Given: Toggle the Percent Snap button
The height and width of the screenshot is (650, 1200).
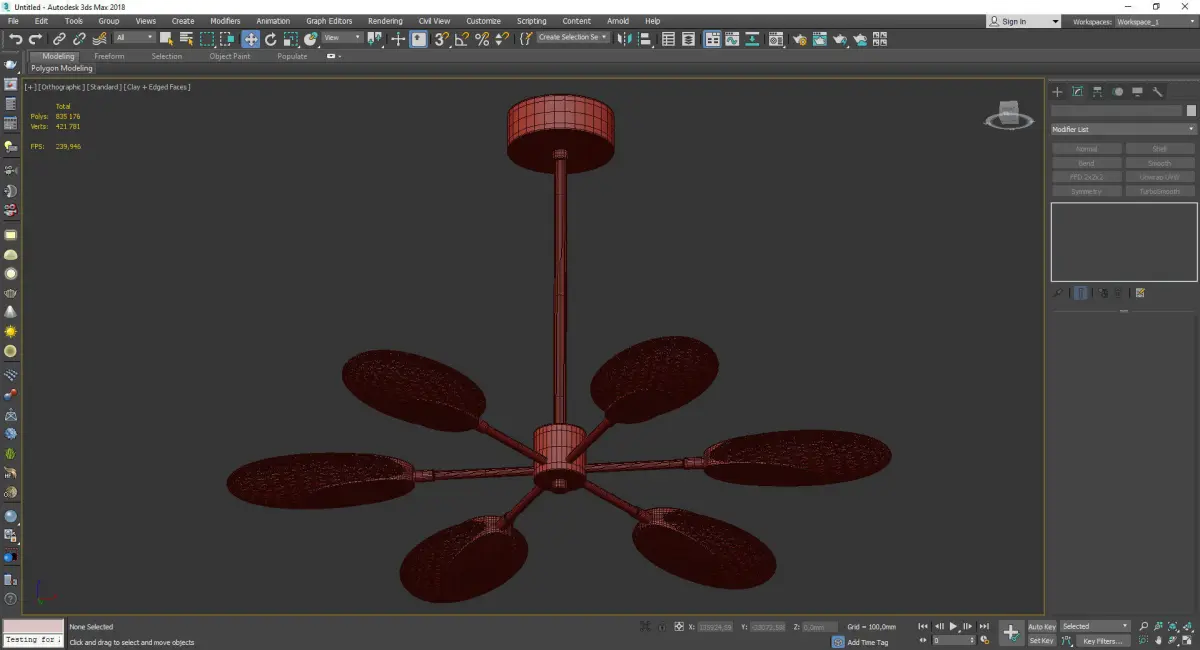Looking at the screenshot, I should [x=482, y=39].
